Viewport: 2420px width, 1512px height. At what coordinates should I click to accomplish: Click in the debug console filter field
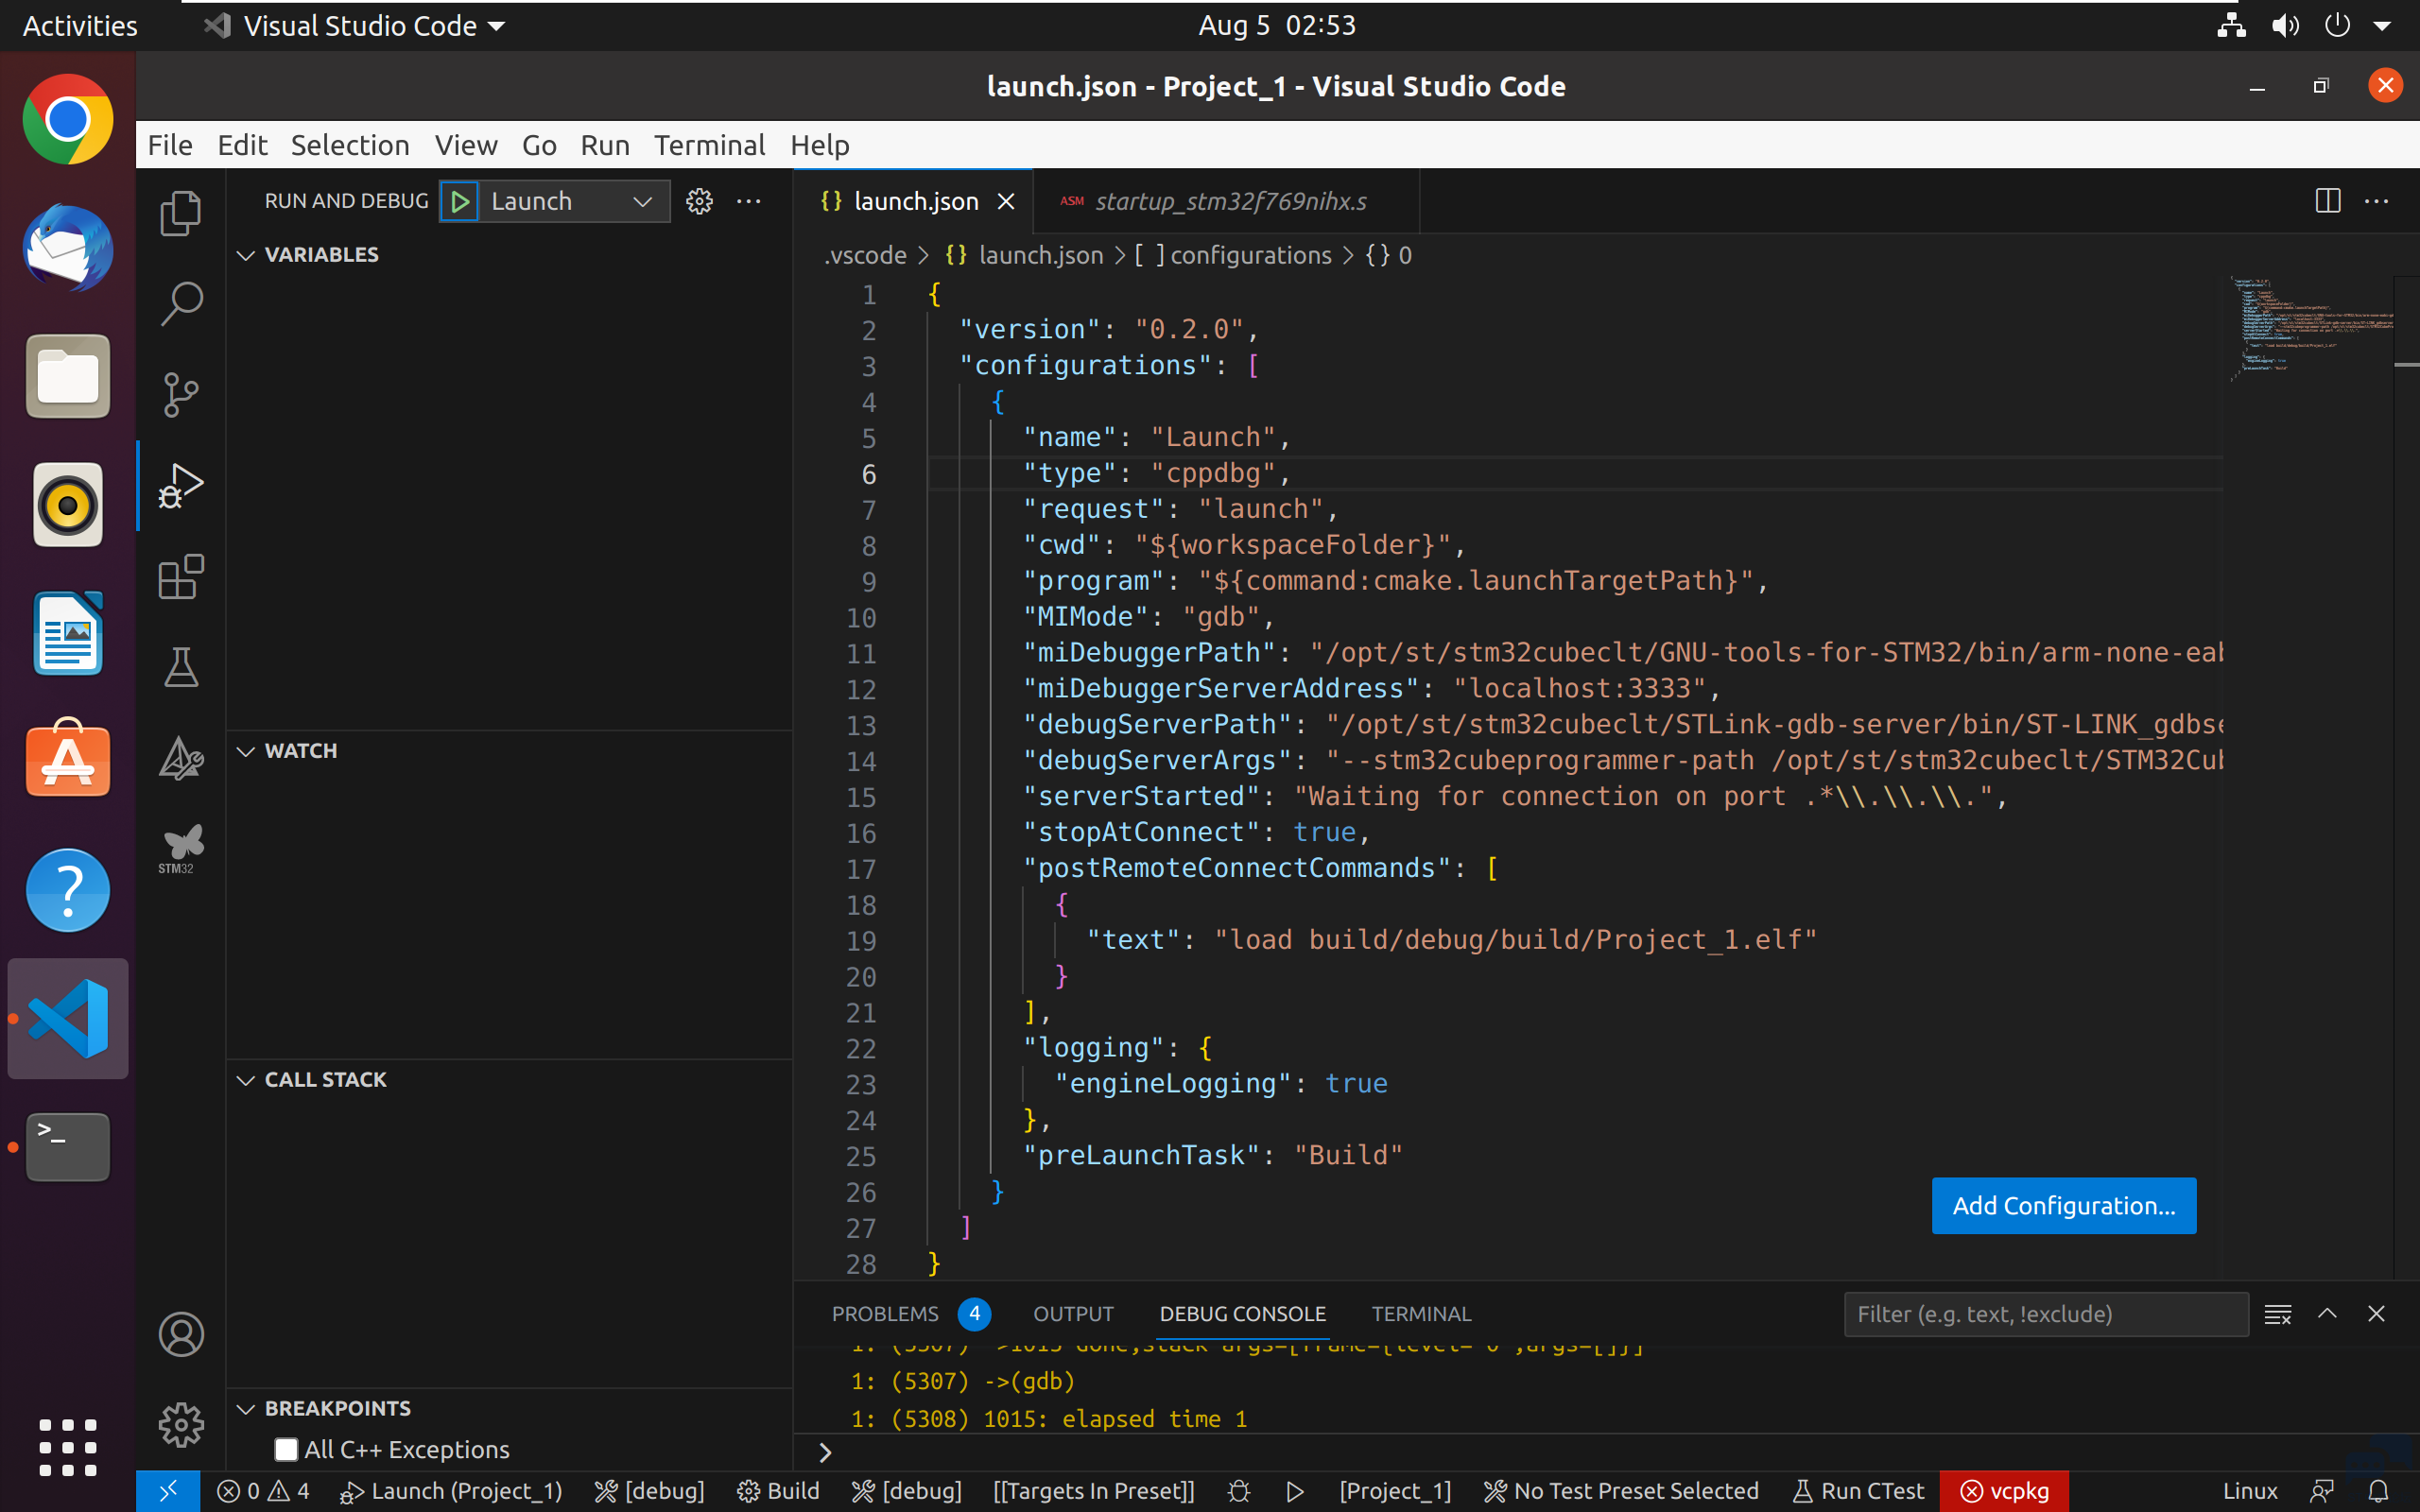tap(2046, 1314)
